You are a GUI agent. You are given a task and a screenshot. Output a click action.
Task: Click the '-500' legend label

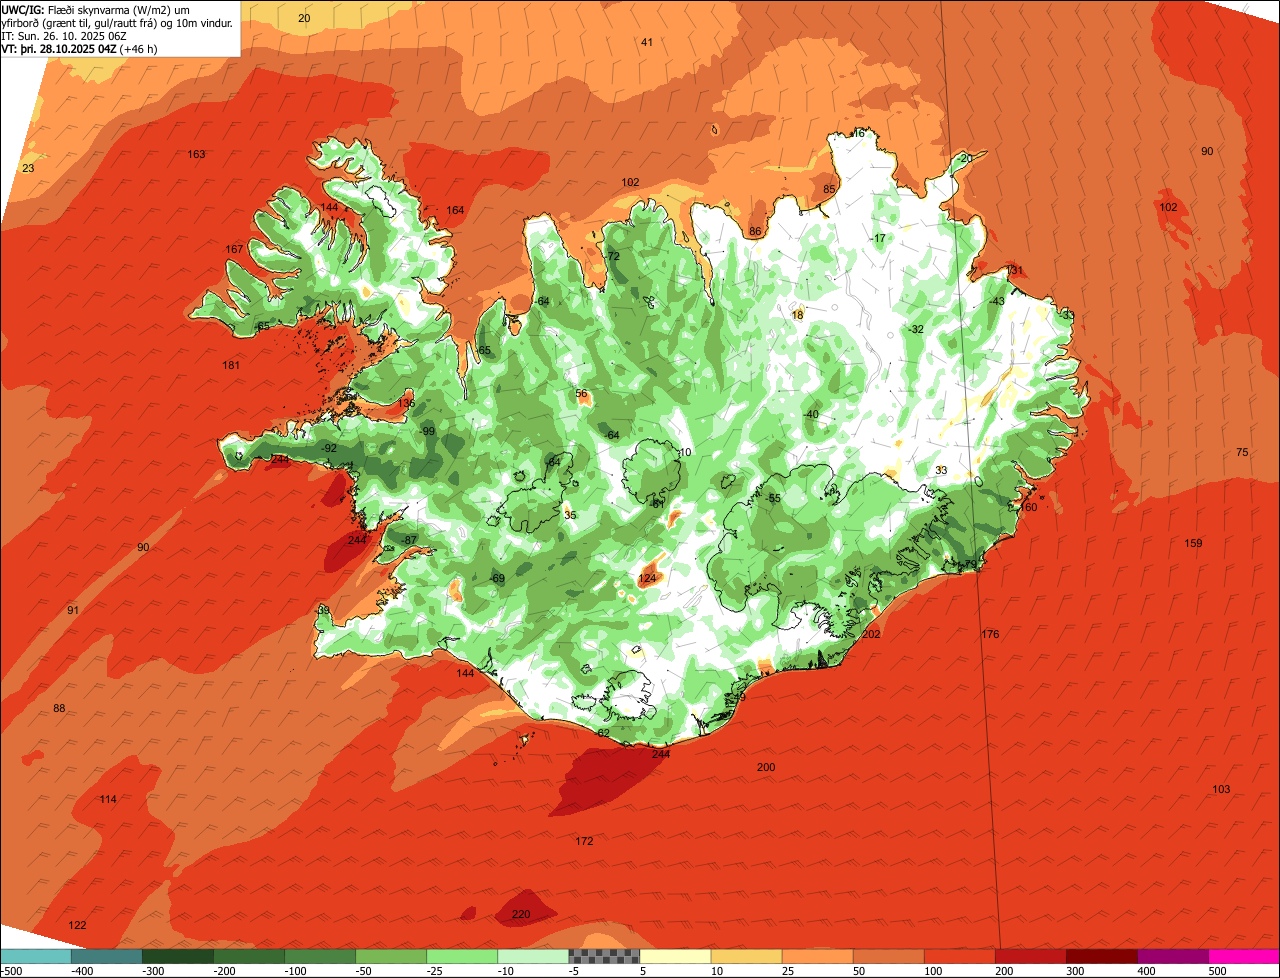[12, 971]
